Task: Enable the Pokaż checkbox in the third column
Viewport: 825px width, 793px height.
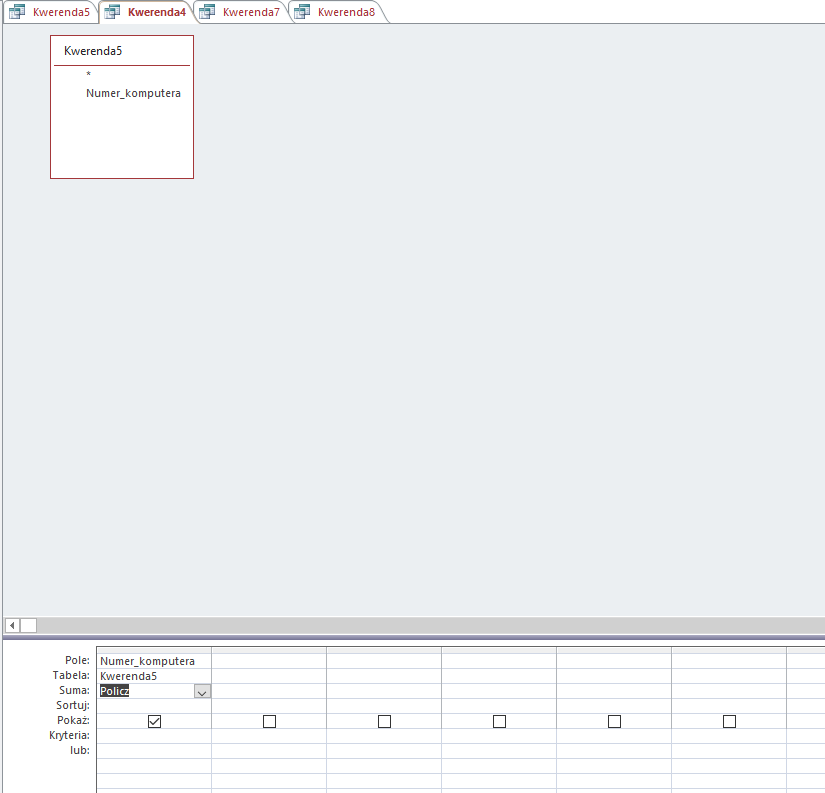Action: [x=385, y=721]
